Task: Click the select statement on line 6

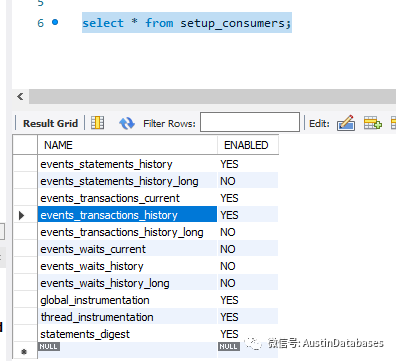Action: click(x=187, y=23)
